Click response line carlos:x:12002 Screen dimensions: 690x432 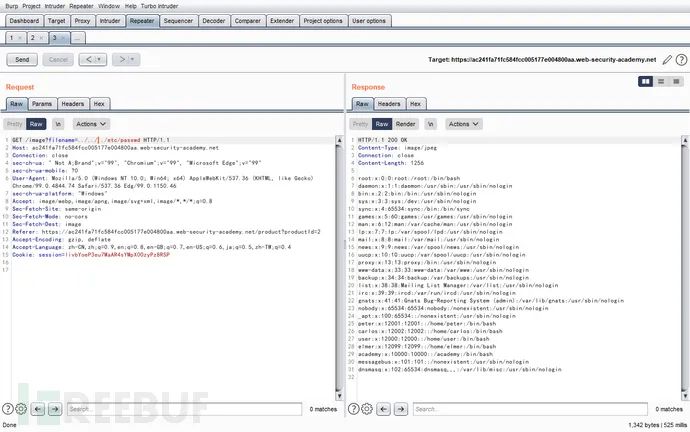pyautogui.click(x=430, y=331)
